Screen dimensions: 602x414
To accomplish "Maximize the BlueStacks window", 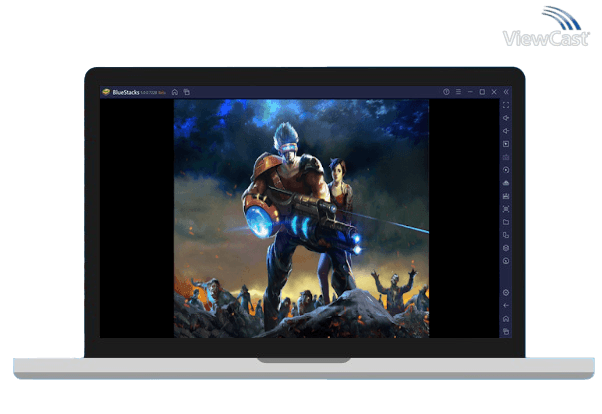I will (482, 92).
